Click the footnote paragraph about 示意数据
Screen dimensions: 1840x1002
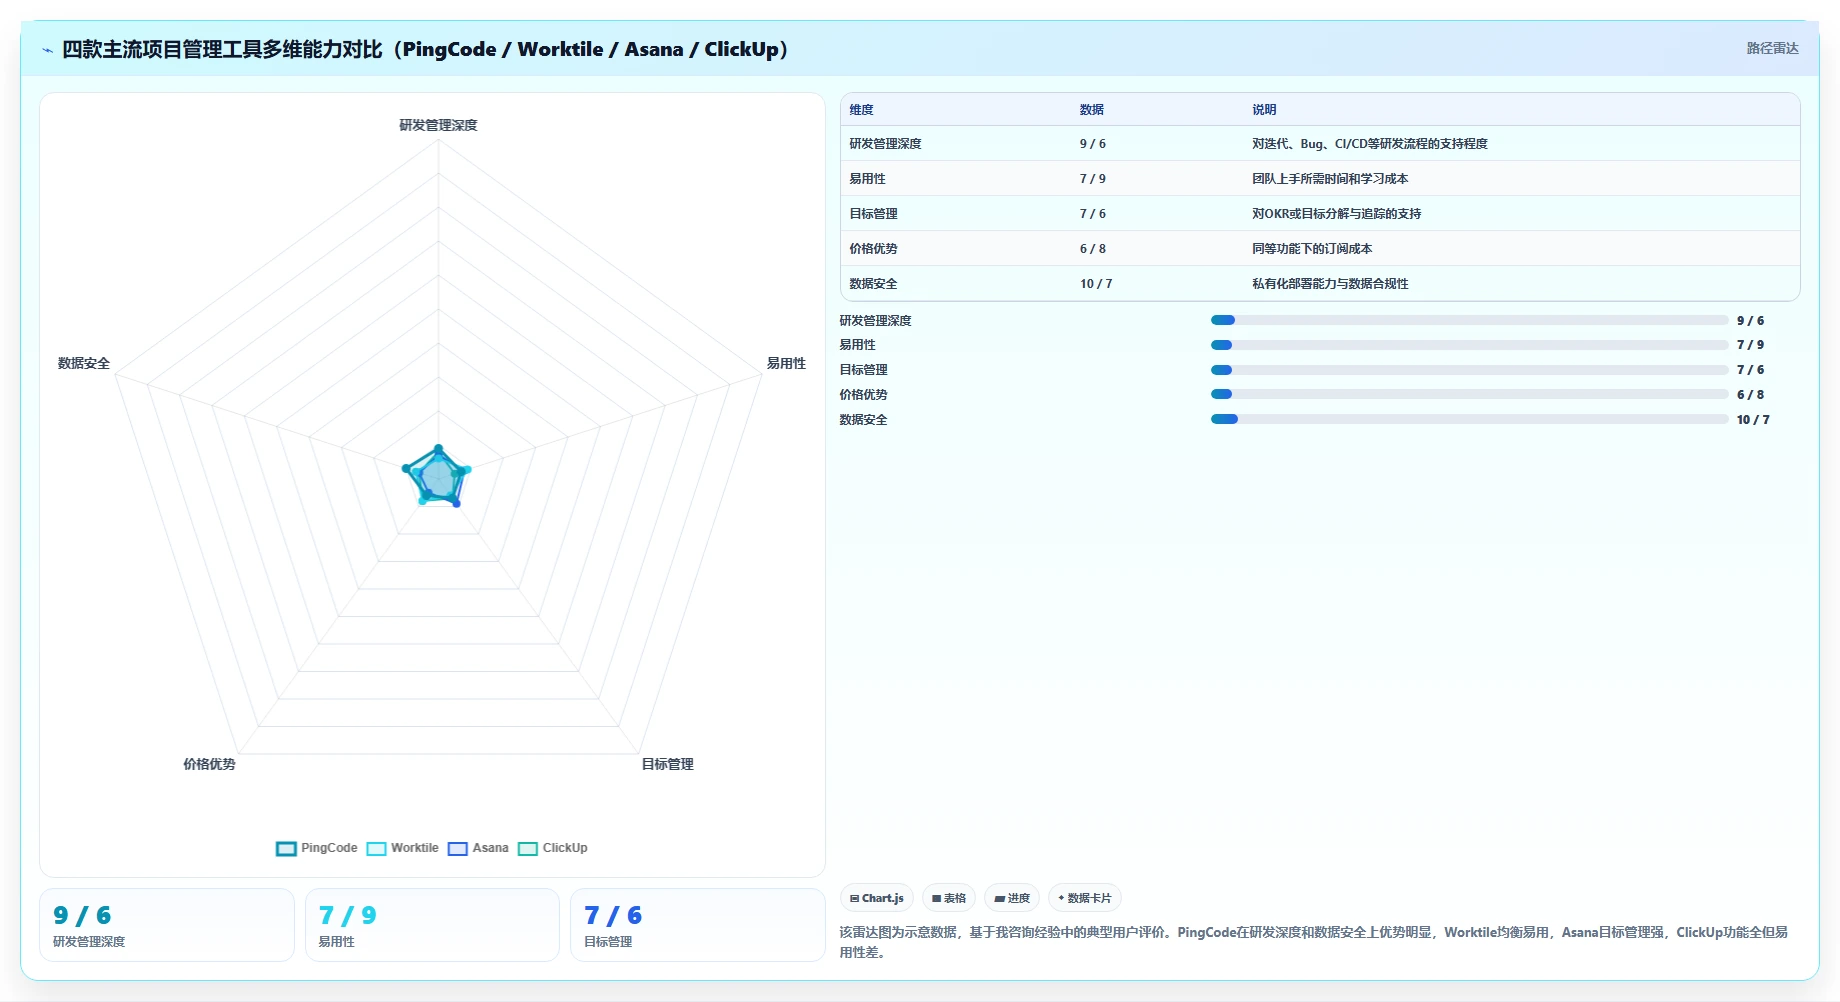tap(1314, 942)
